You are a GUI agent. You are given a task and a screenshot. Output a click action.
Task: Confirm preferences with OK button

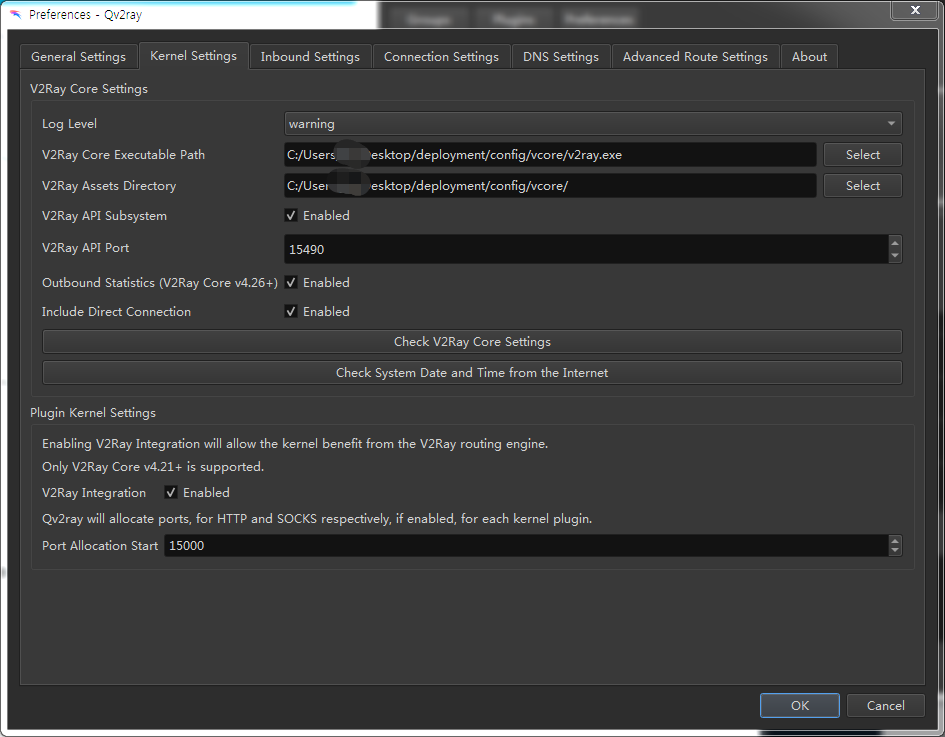pos(800,705)
